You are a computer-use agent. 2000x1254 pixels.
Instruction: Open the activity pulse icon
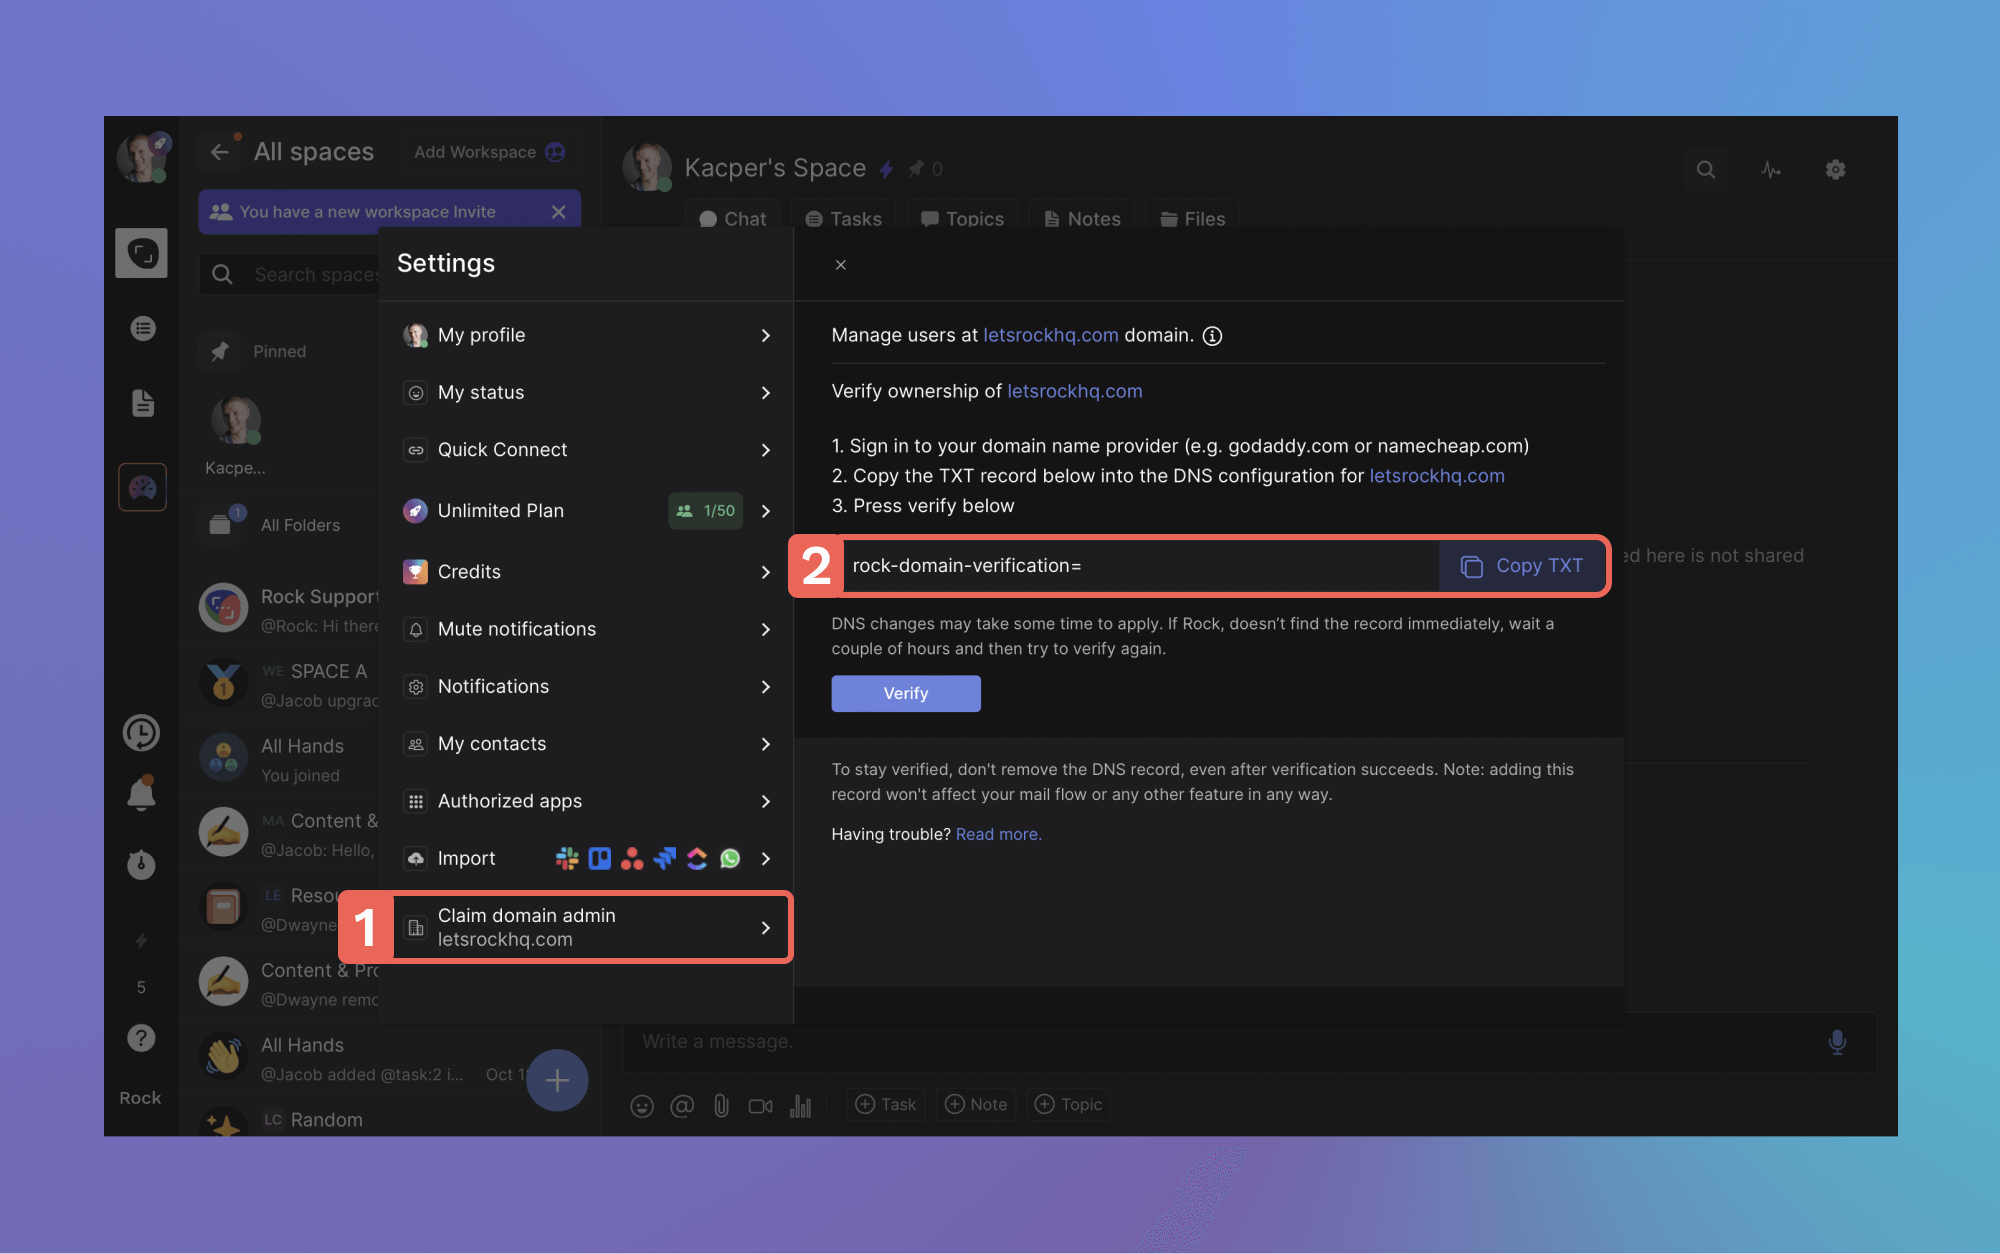[1771, 170]
